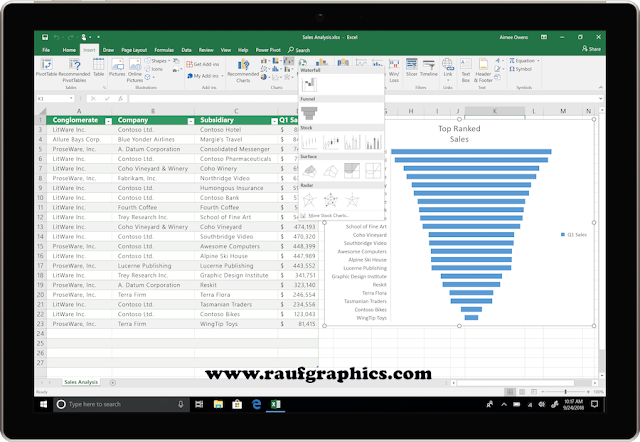640x442 pixels.
Task: Select the Volume-Open-High-Low-Close stock chart
Action: pyautogui.click(x=373, y=142)
